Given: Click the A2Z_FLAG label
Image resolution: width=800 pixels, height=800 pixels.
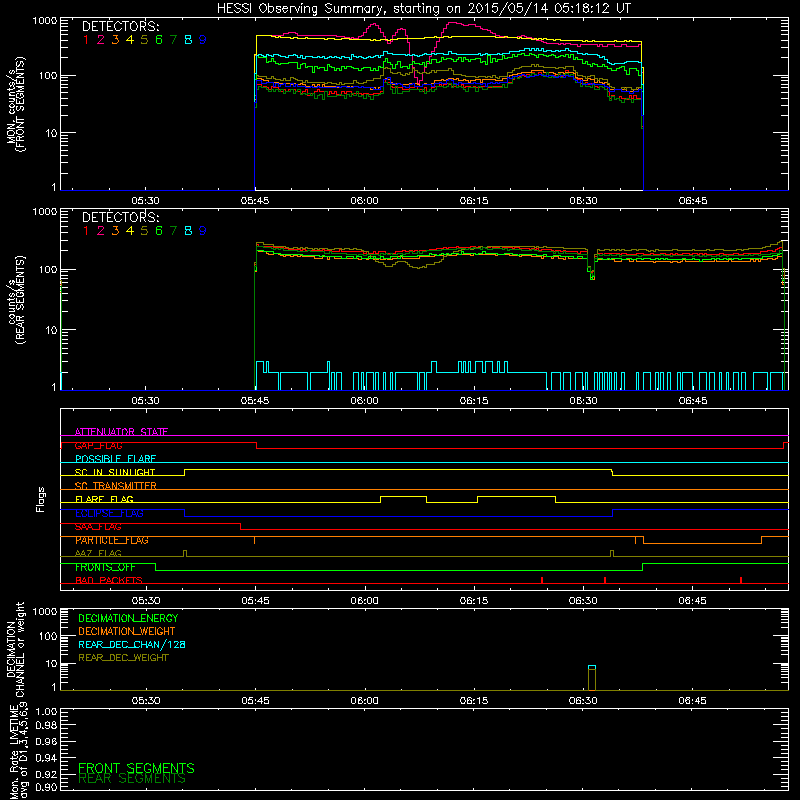Looking at the screenshot, I should (98, 553).
